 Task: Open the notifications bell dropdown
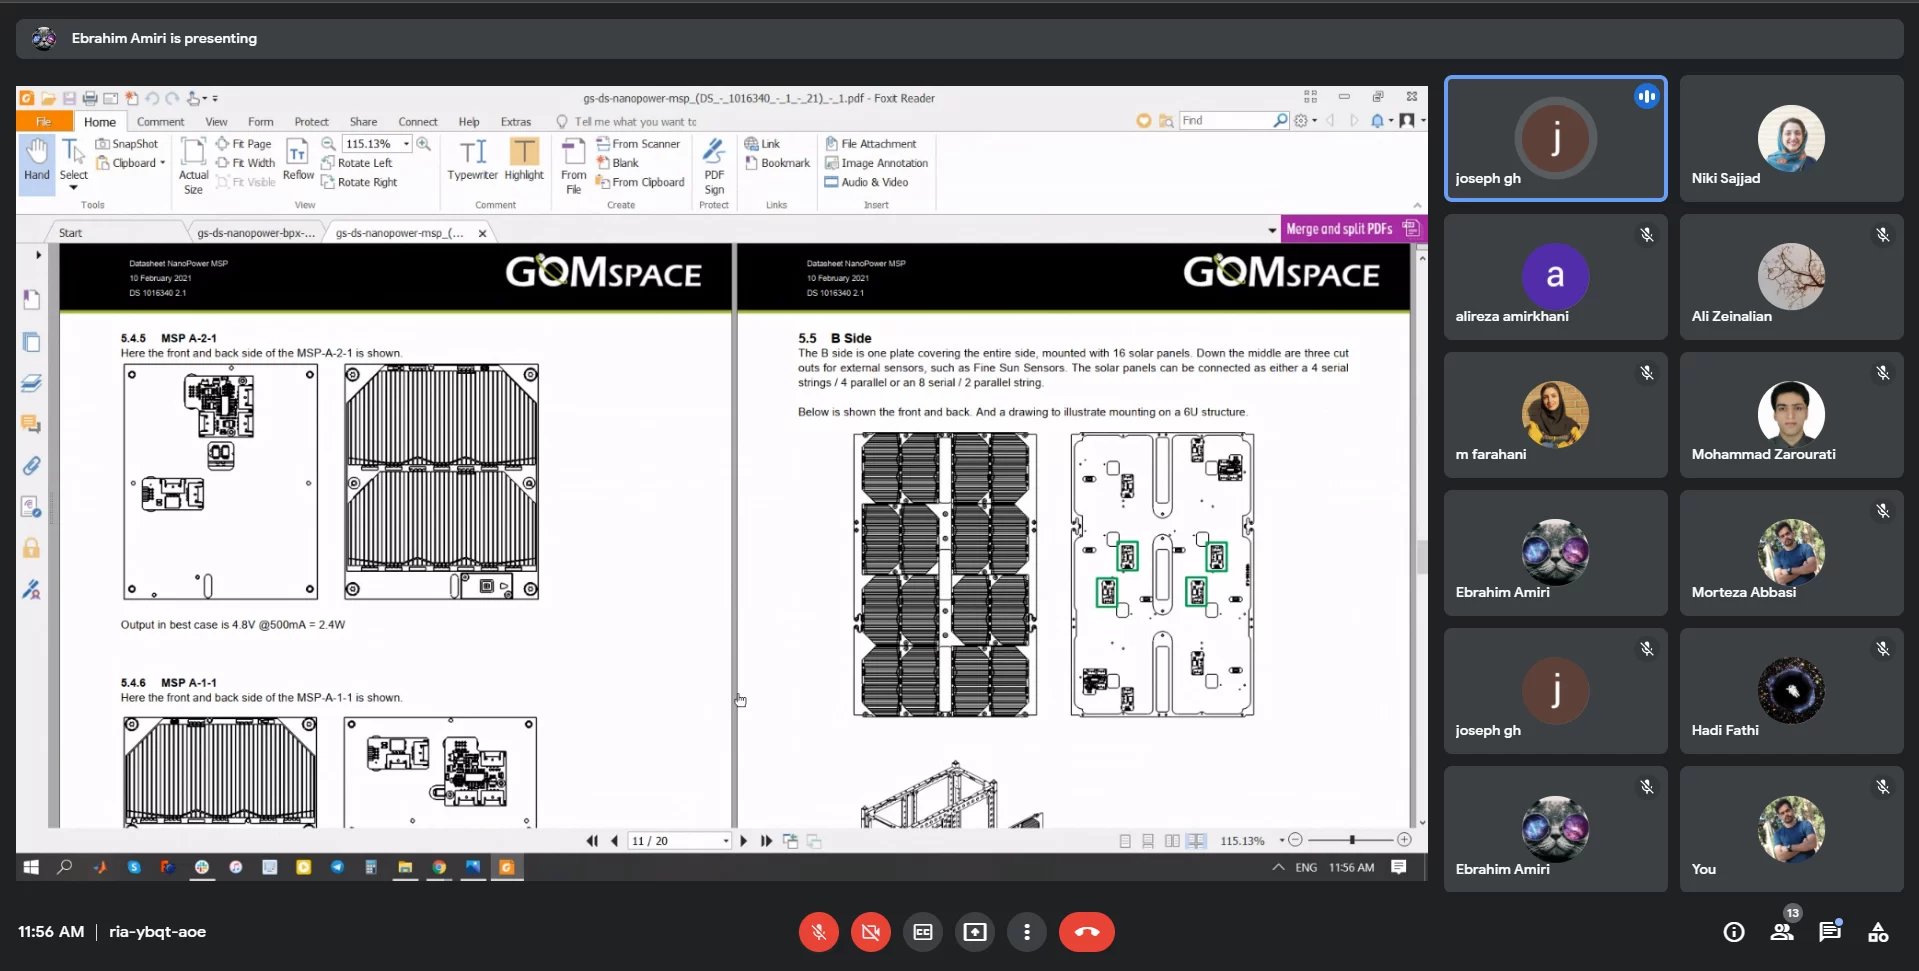1382,121
